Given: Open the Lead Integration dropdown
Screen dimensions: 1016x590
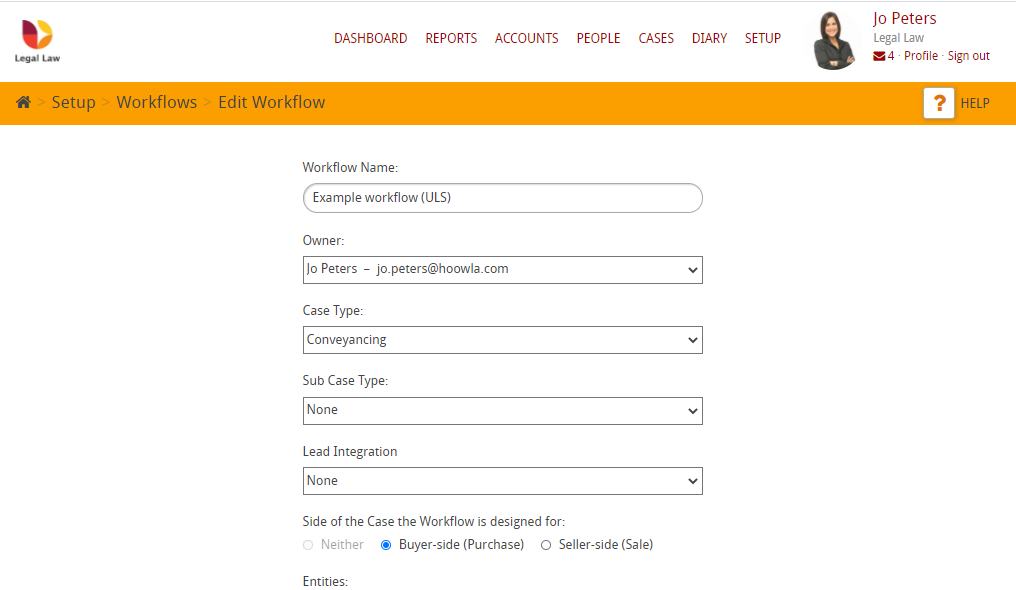Looking at the screenshot, I should pyautogui.click(x=502, y=480).
